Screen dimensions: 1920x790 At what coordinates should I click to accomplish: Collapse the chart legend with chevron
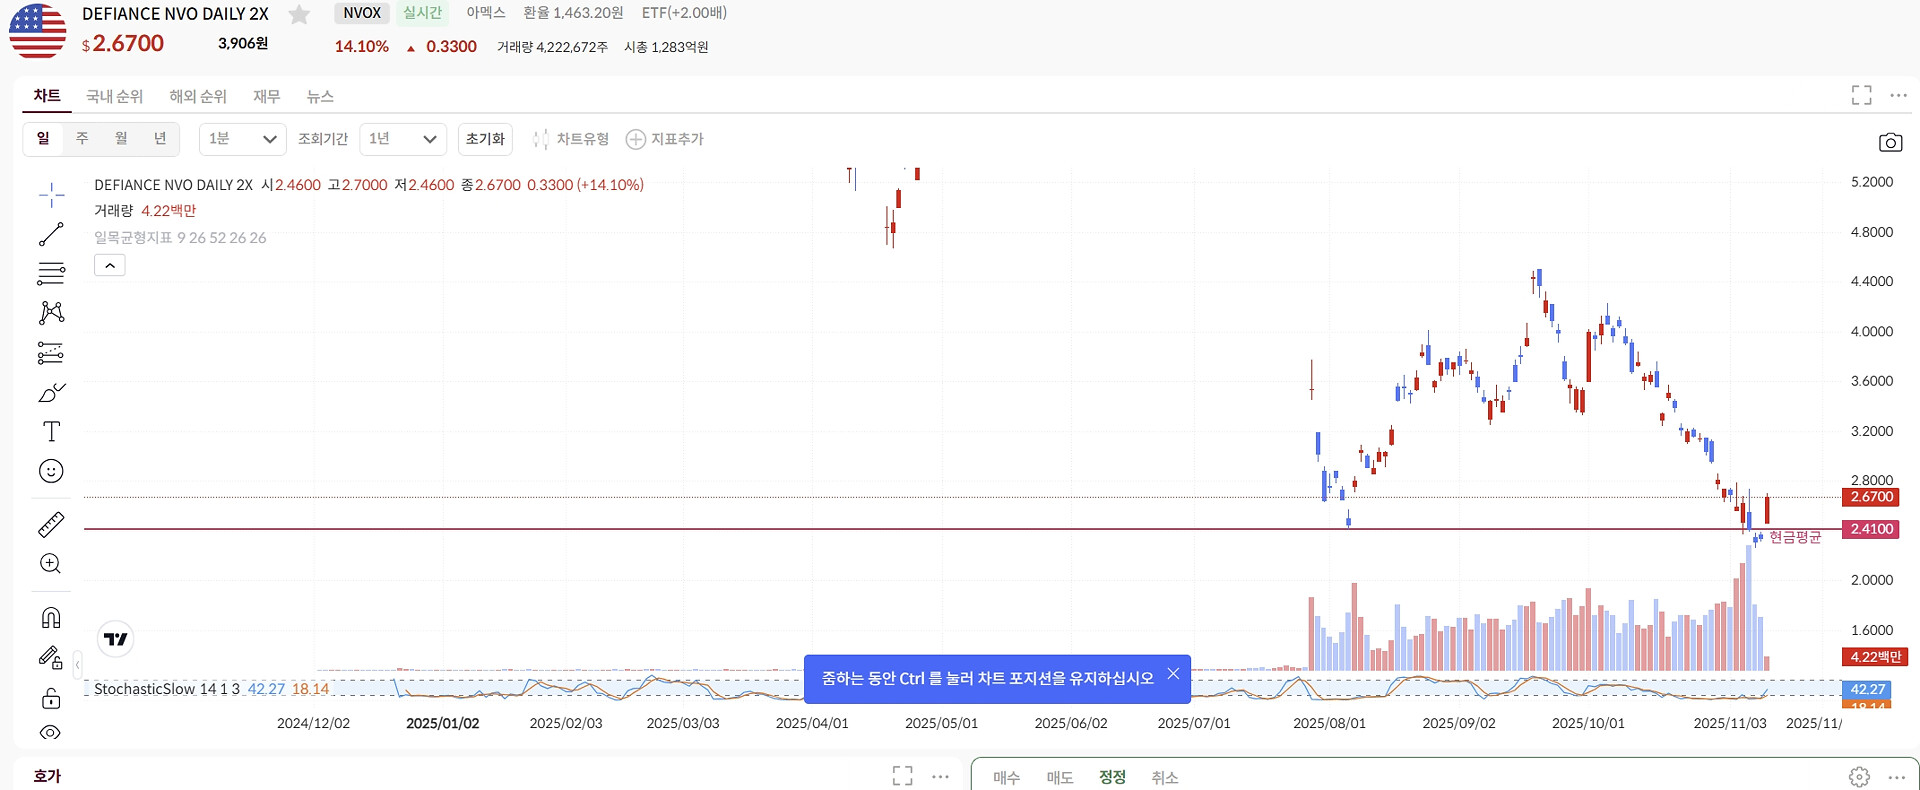[x=110, y=265]
